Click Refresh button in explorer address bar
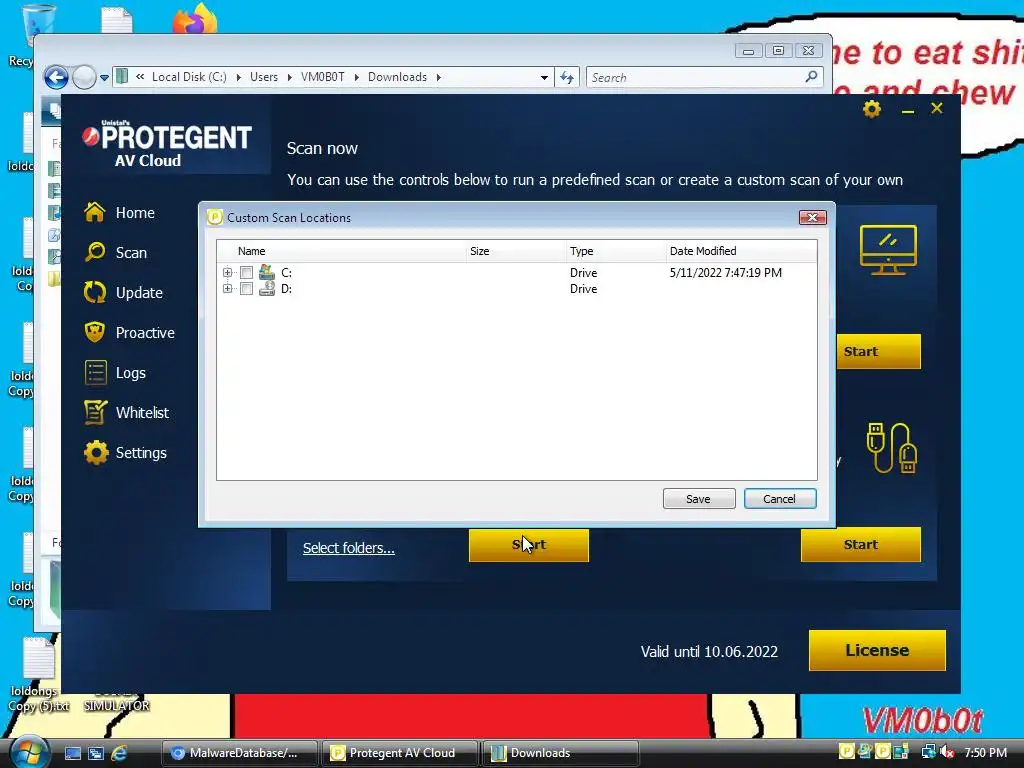 coord(567,78)
